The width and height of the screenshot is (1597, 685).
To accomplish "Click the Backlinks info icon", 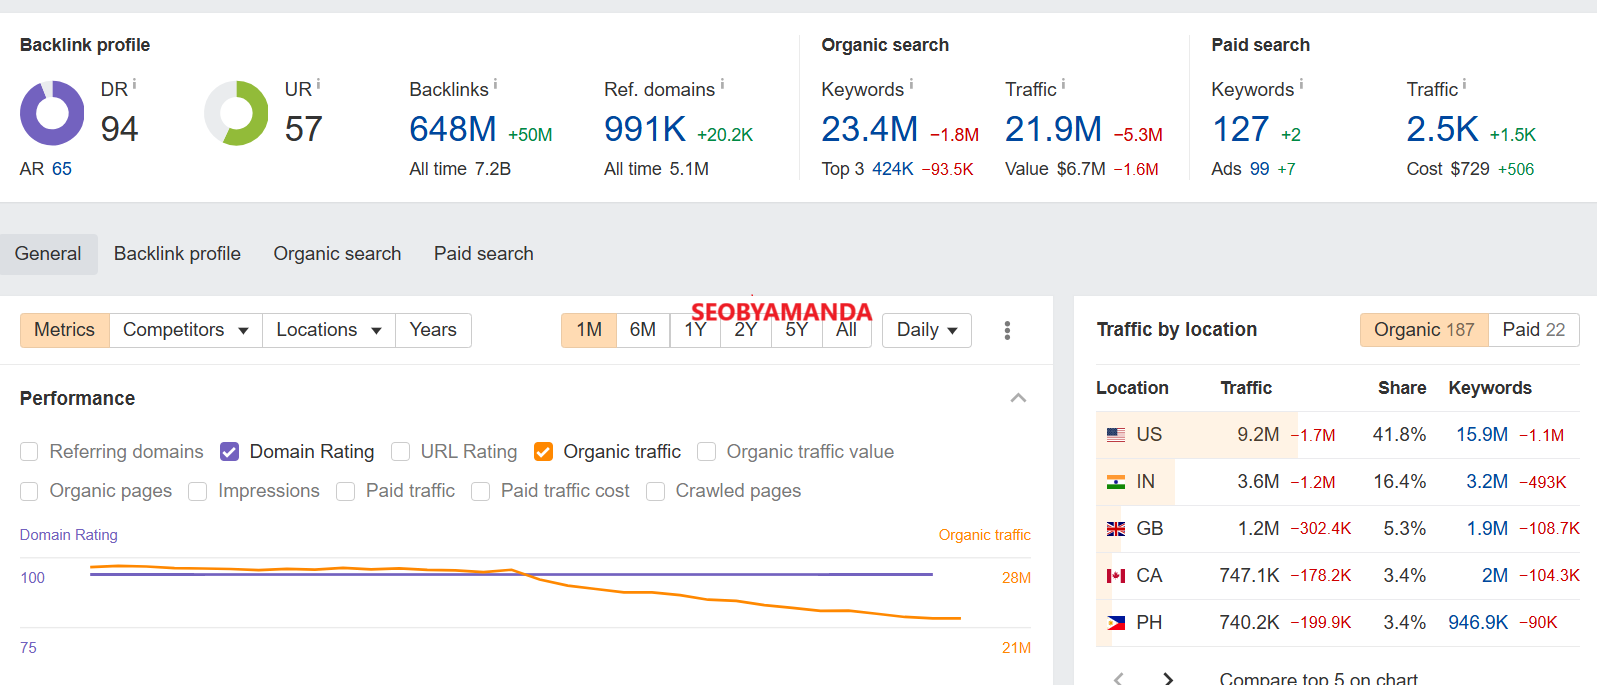I will coord(495,85).
